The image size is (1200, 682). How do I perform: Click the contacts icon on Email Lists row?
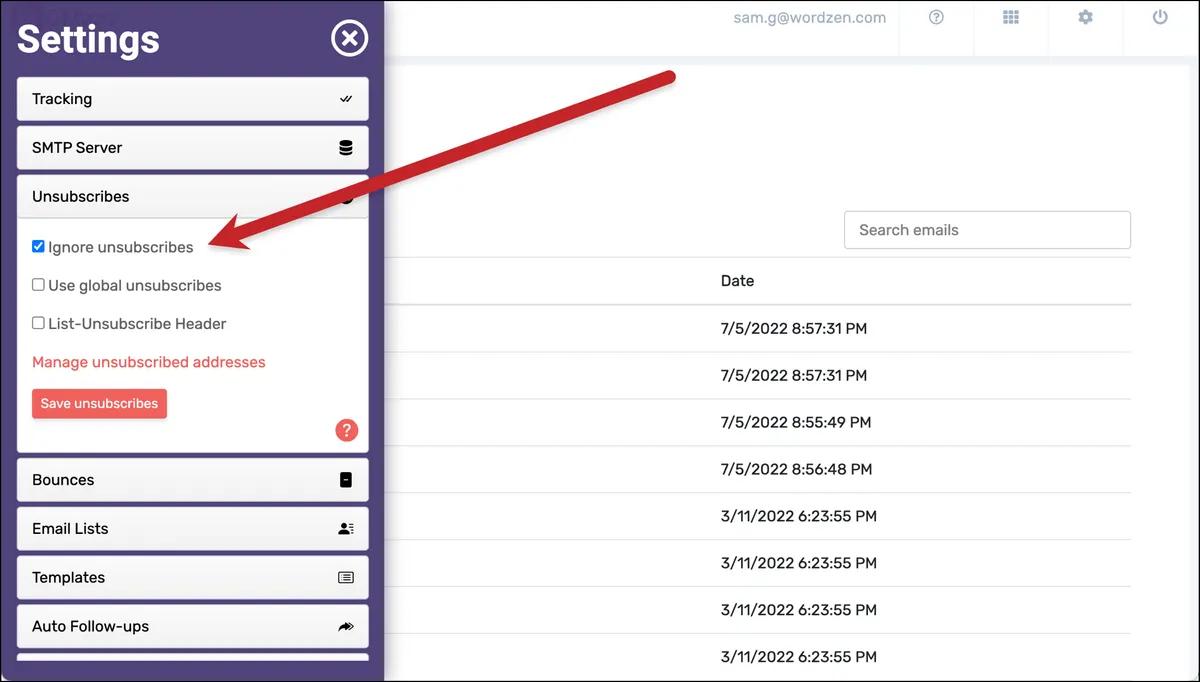coord(346,529)
